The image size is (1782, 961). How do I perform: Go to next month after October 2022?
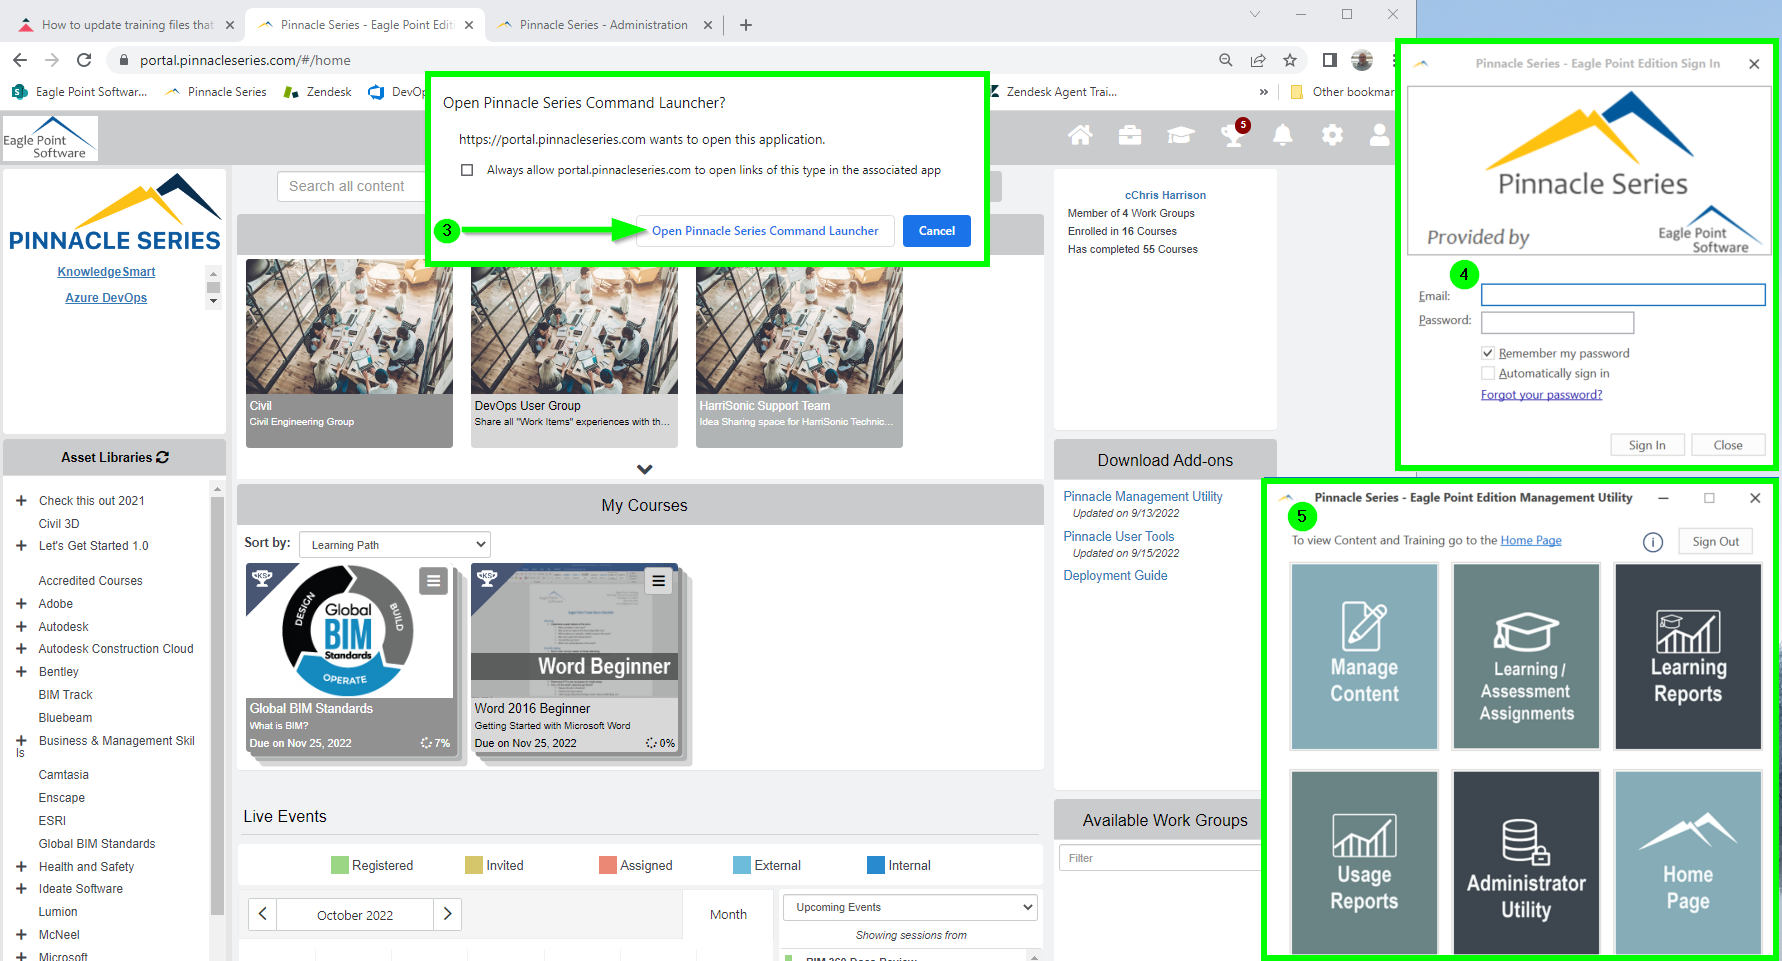[x=447, y=914]
